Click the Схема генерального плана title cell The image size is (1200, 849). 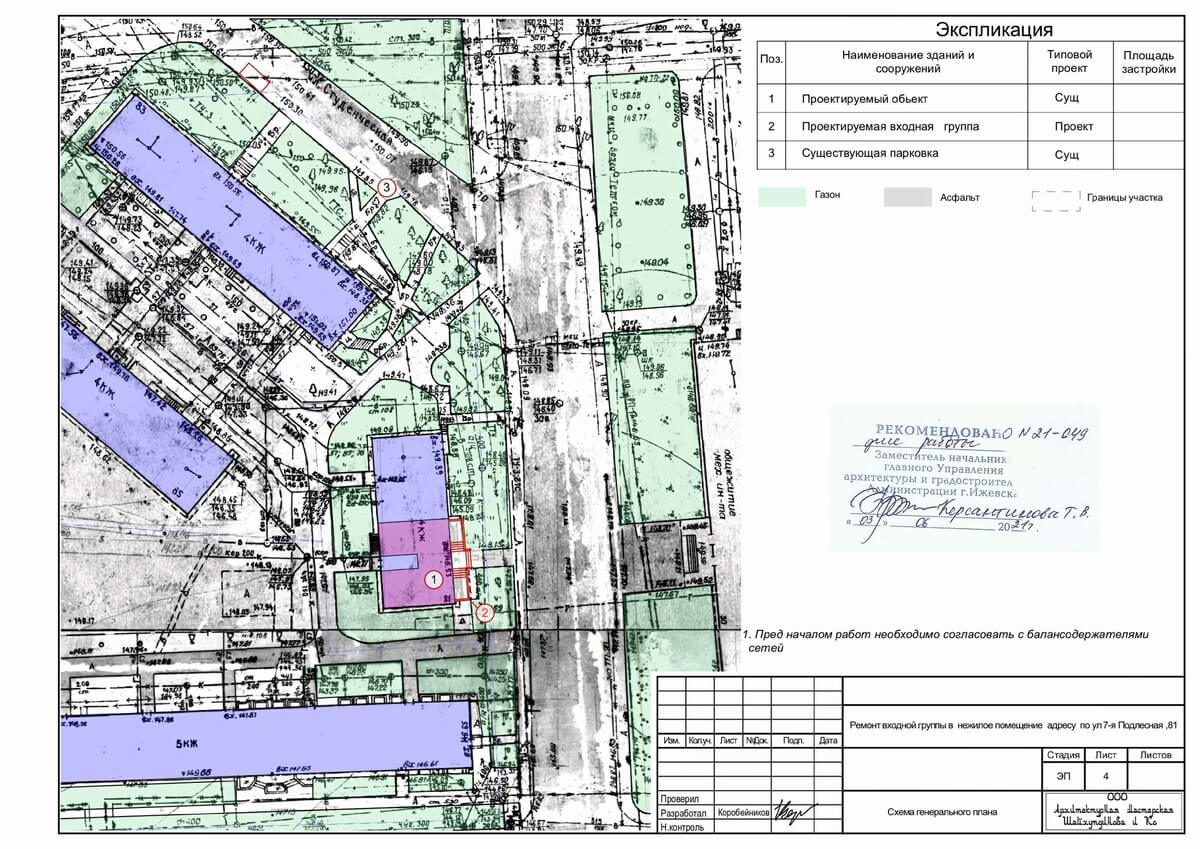pos(941,812)
